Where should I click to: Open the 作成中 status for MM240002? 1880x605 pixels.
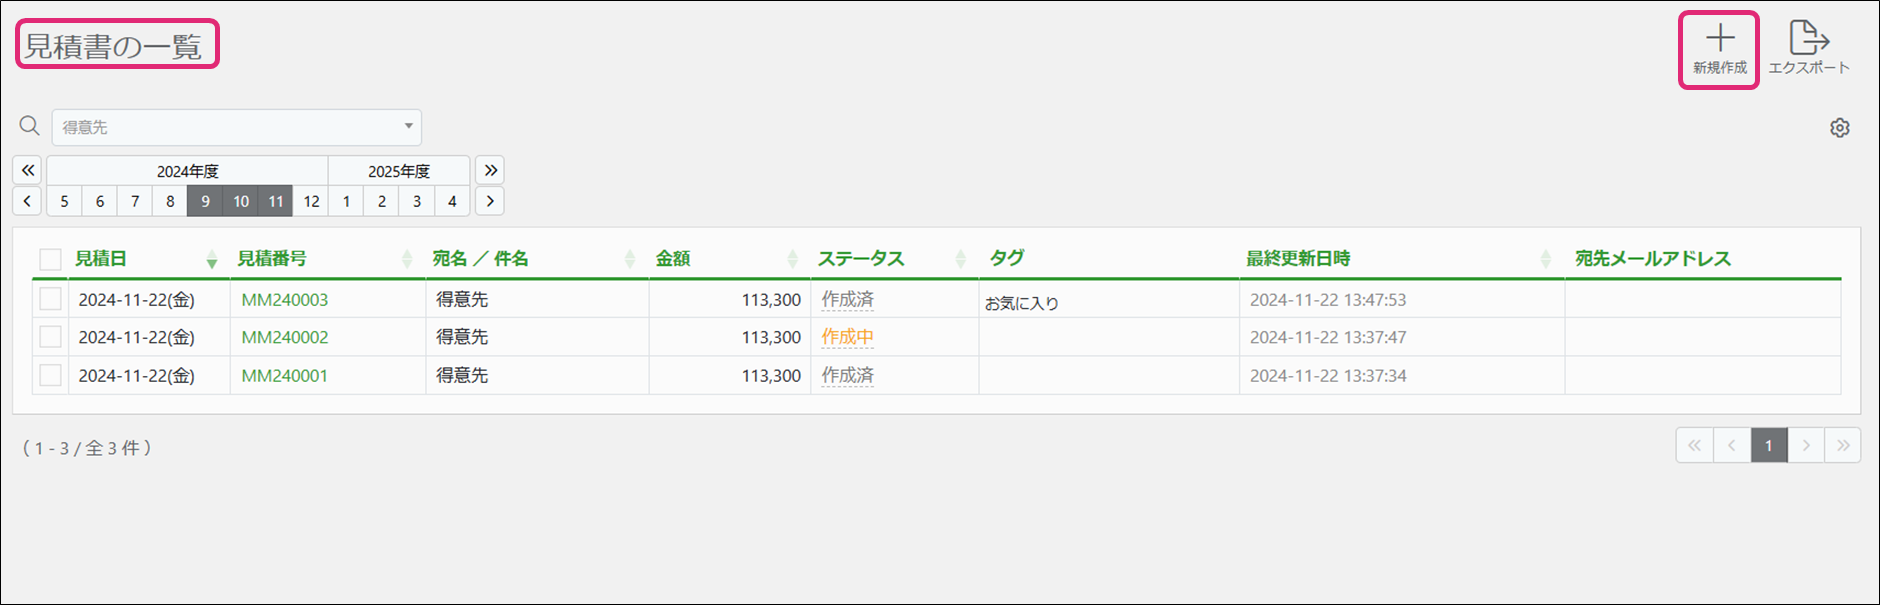847,337
